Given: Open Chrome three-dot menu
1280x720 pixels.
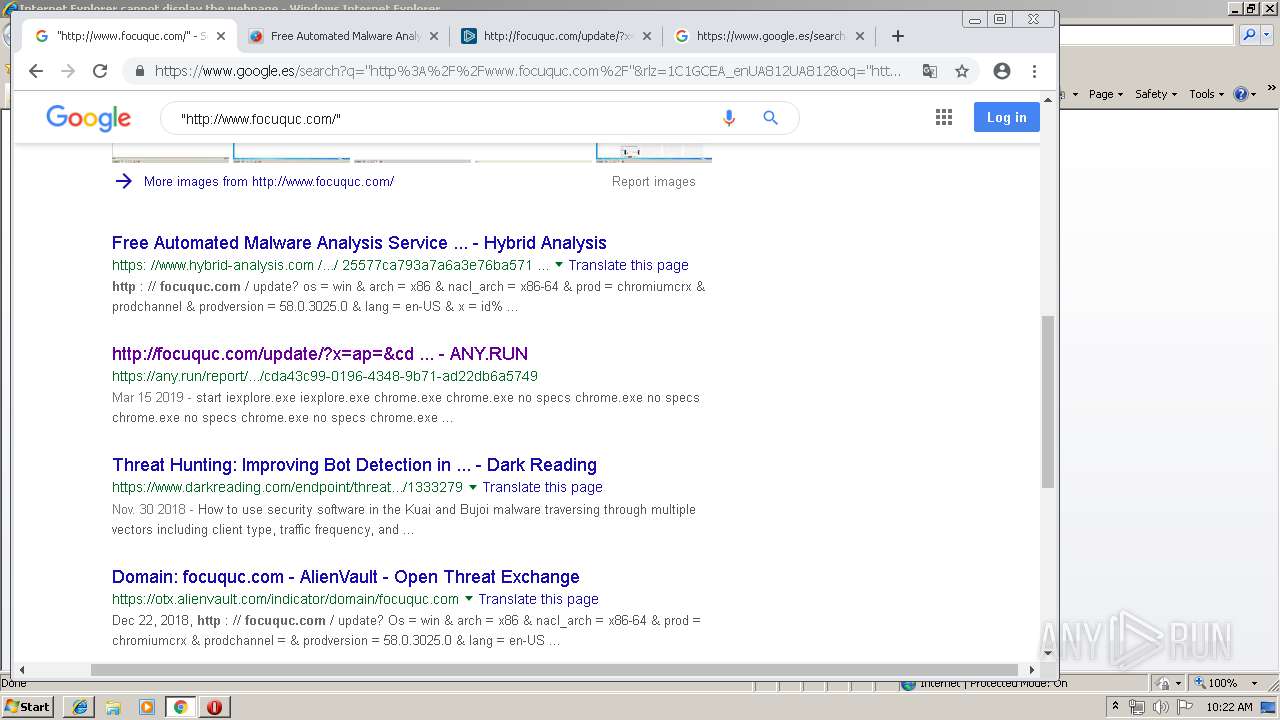Looking at the screenshot, I should point(1035,71).
